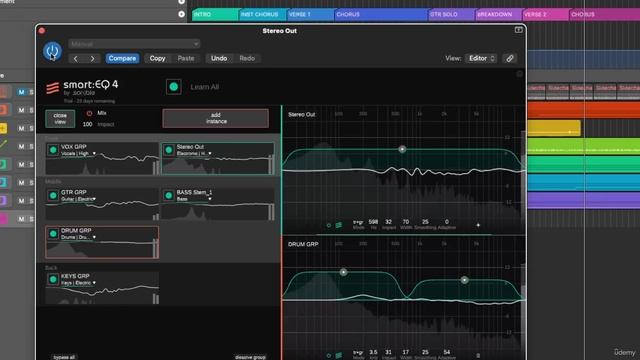The height and width of the screenshot is (360, 640).
Task: Open the preset name dropdown
Action: [134, 44]
